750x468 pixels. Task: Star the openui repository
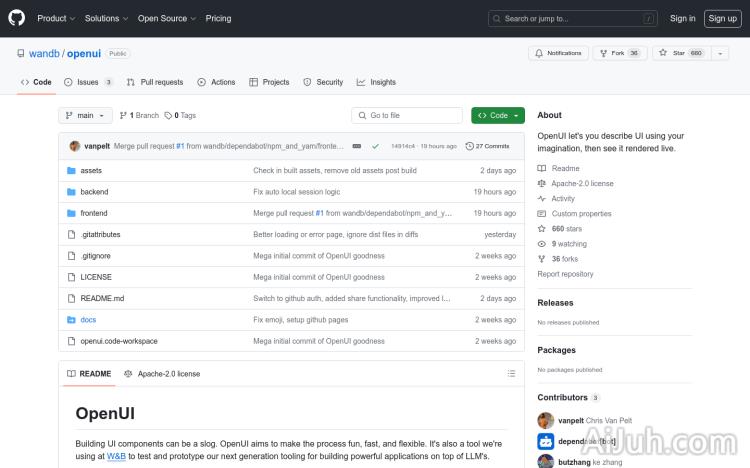(x=682, y=53)
